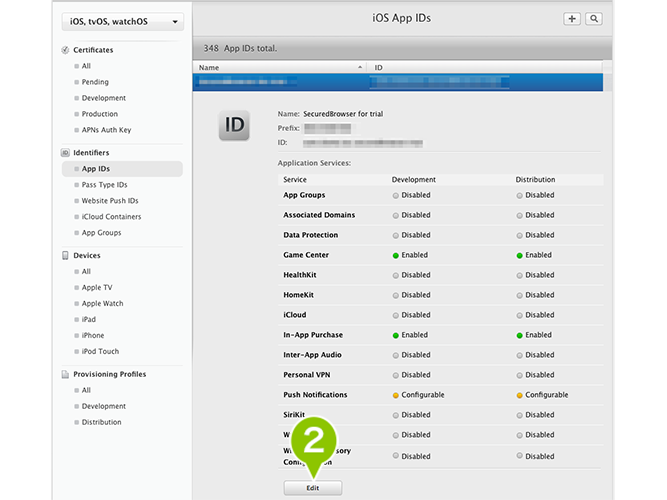This screenshot has width=667, height=500.
Task: Click the Game Center service label
Action: (x=306, y=255)
